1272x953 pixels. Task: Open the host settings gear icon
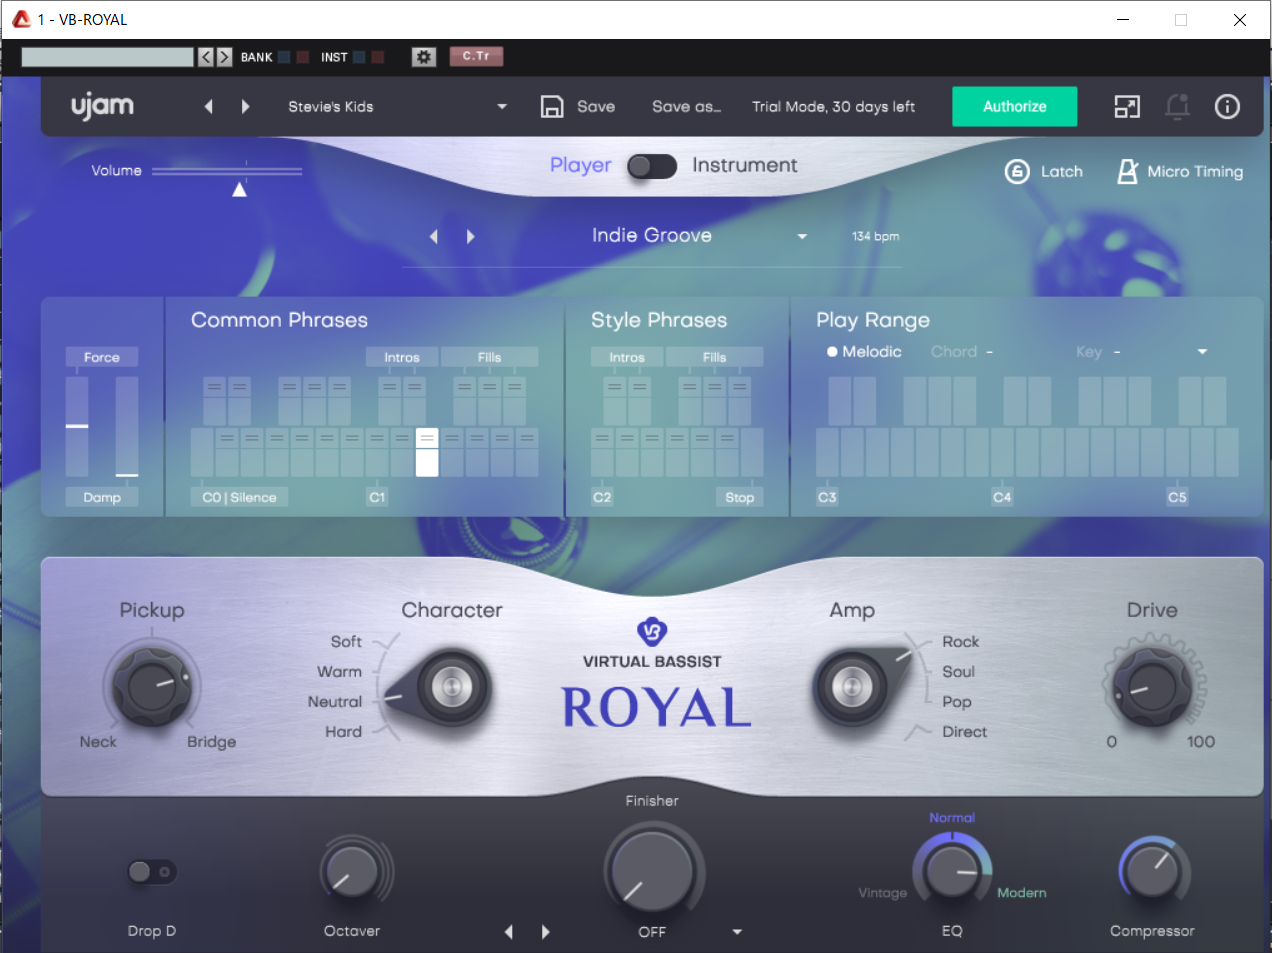[x=424, y=57]
